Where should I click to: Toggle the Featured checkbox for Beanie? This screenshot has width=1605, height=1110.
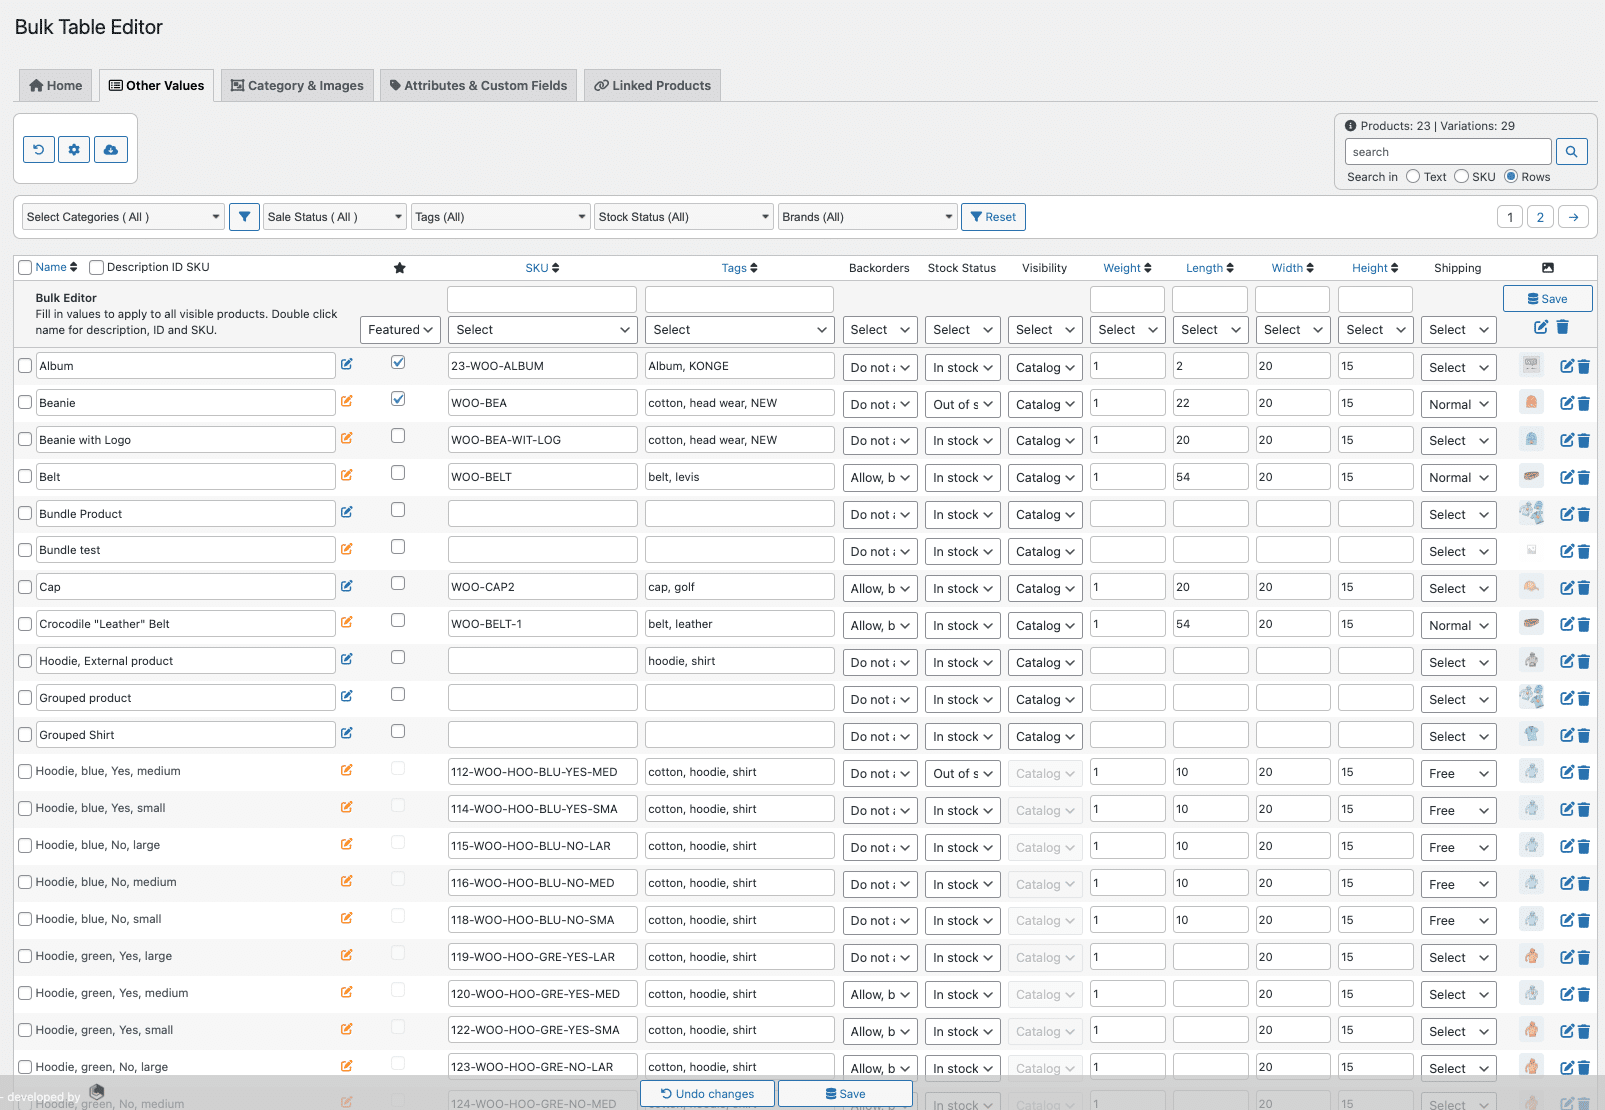[x=398, y=398]
